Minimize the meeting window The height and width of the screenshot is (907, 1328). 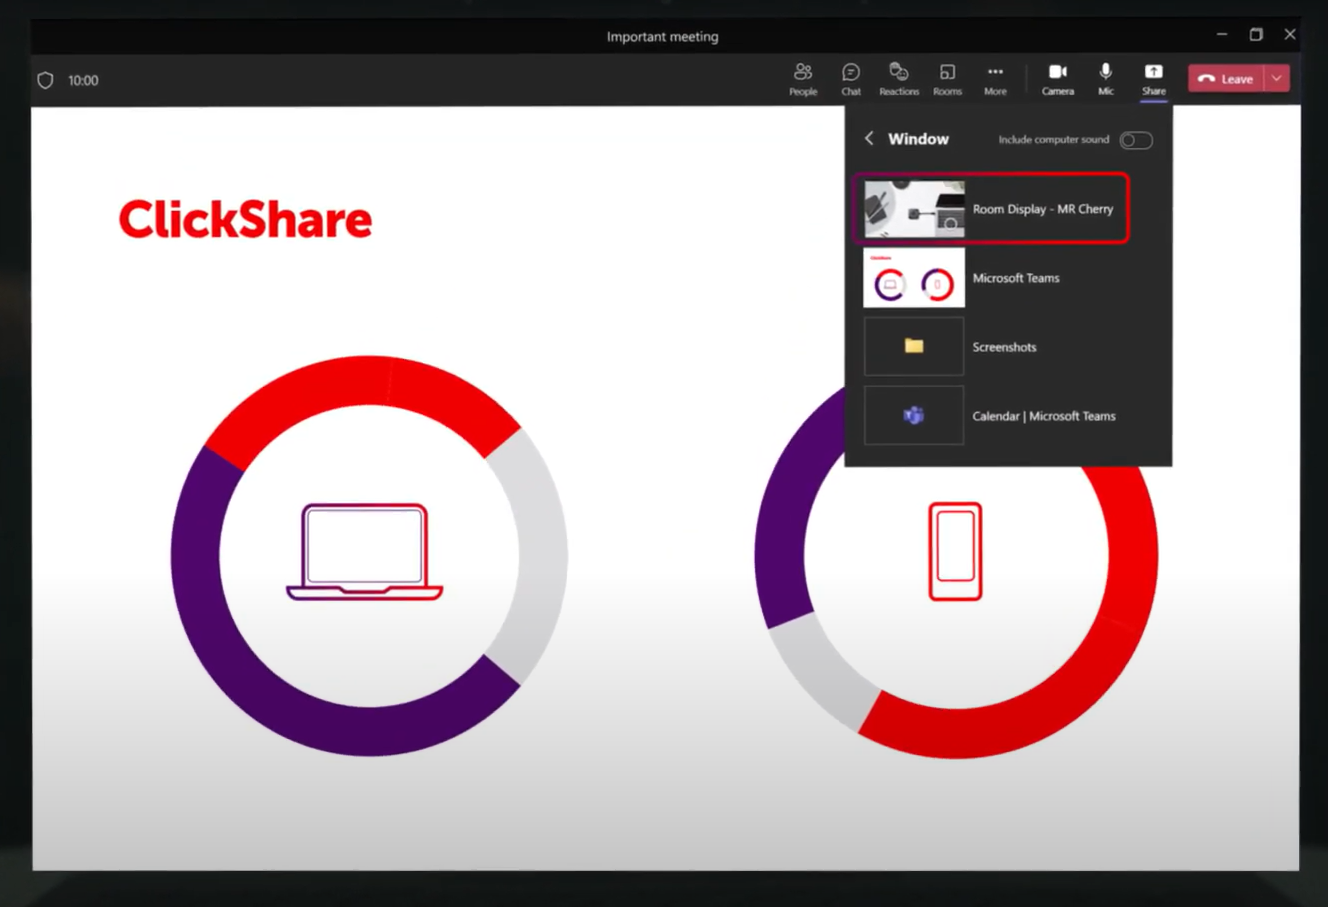[x=1222, y=34]
